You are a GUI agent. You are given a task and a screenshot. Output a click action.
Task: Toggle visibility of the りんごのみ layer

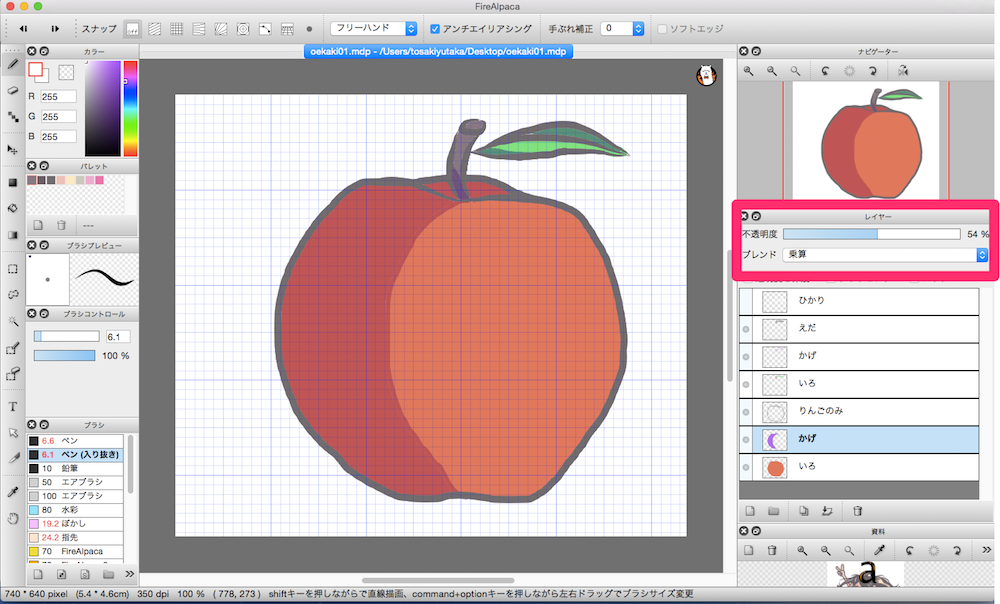coord(746,412)
